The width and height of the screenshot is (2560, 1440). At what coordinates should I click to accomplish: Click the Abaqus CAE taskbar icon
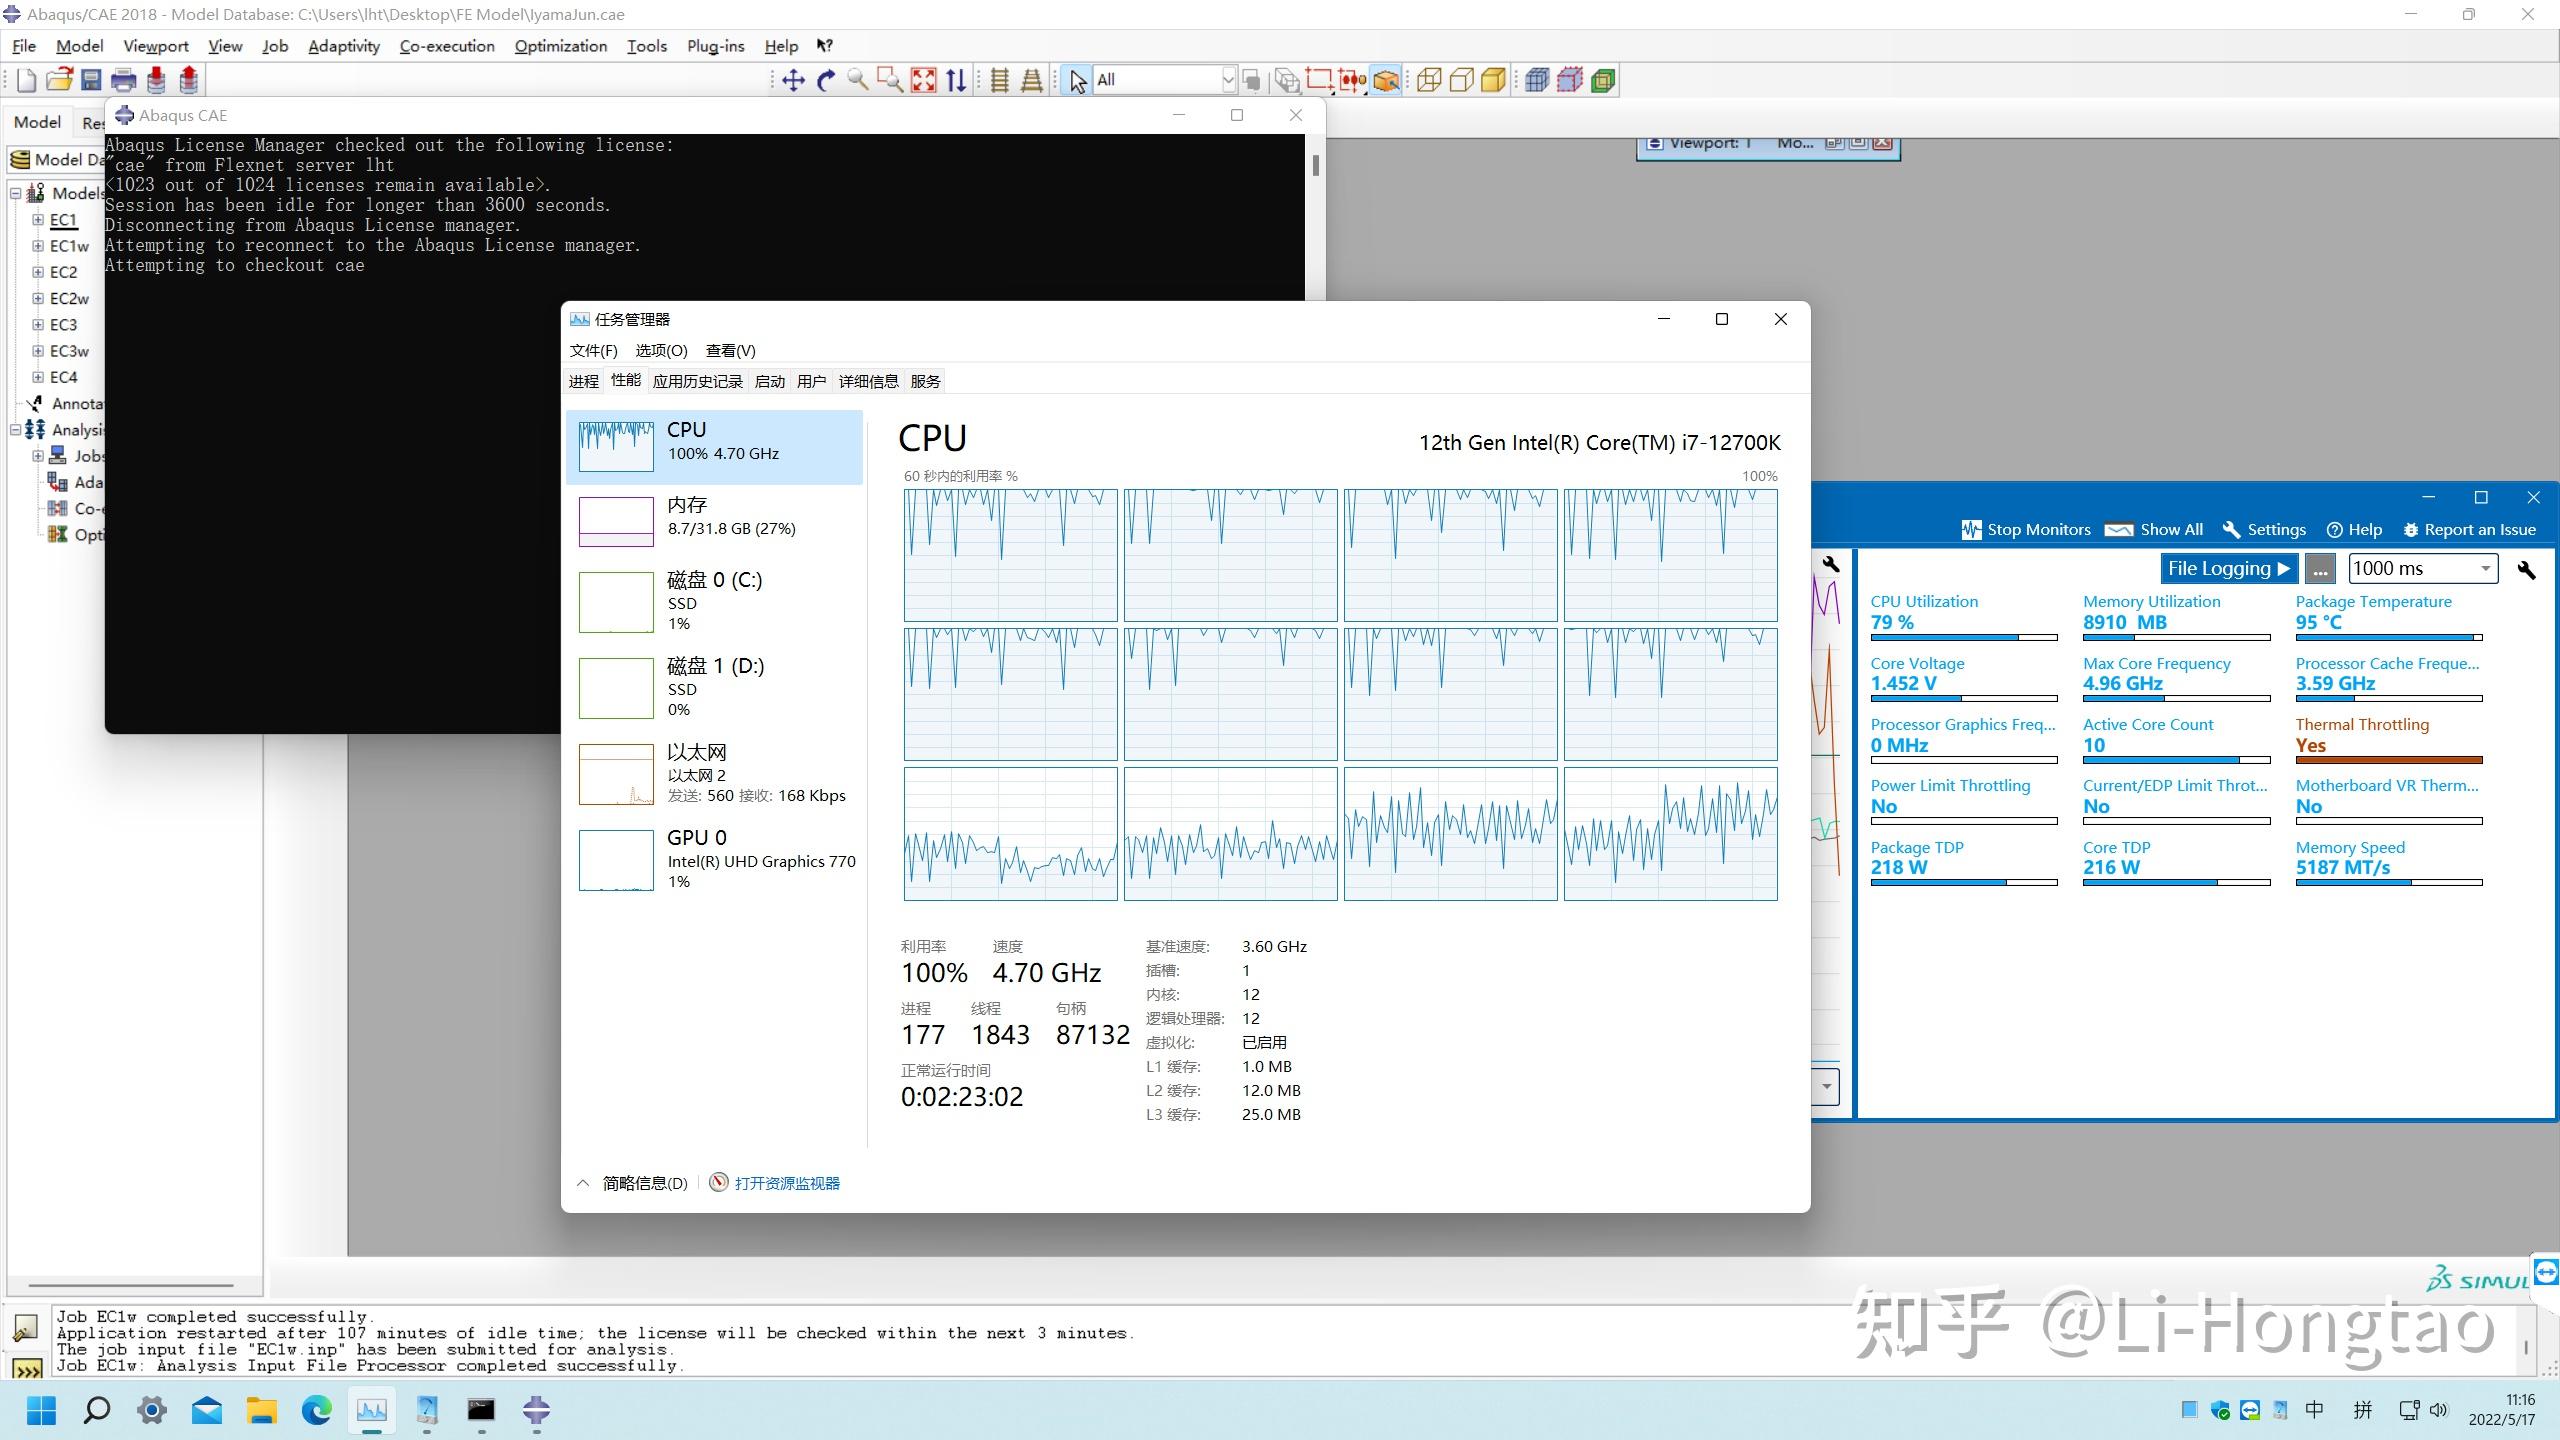[x=537, y=1410]
